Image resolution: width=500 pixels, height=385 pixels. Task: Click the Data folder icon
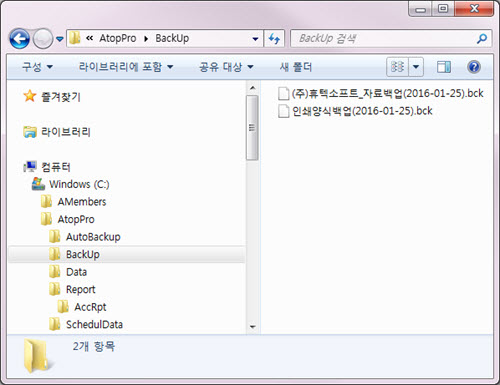tap(55, 272)
